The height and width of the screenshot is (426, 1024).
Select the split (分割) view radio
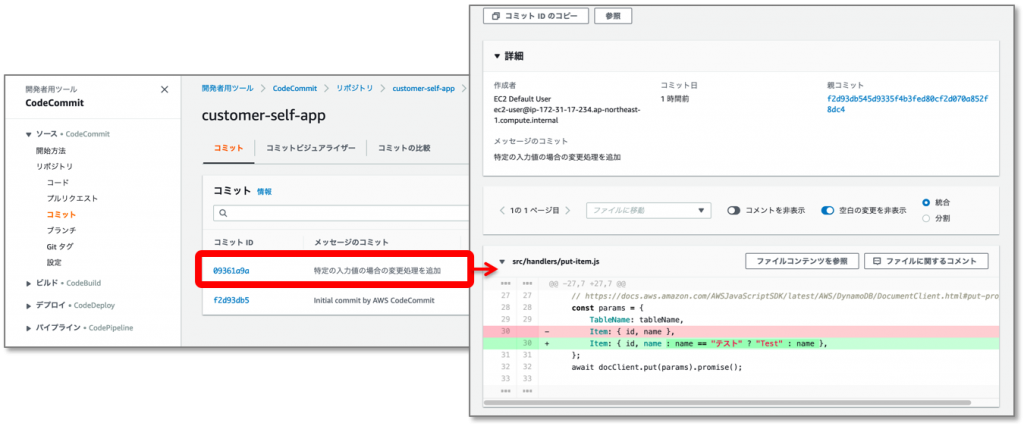[x=926, y=218]
